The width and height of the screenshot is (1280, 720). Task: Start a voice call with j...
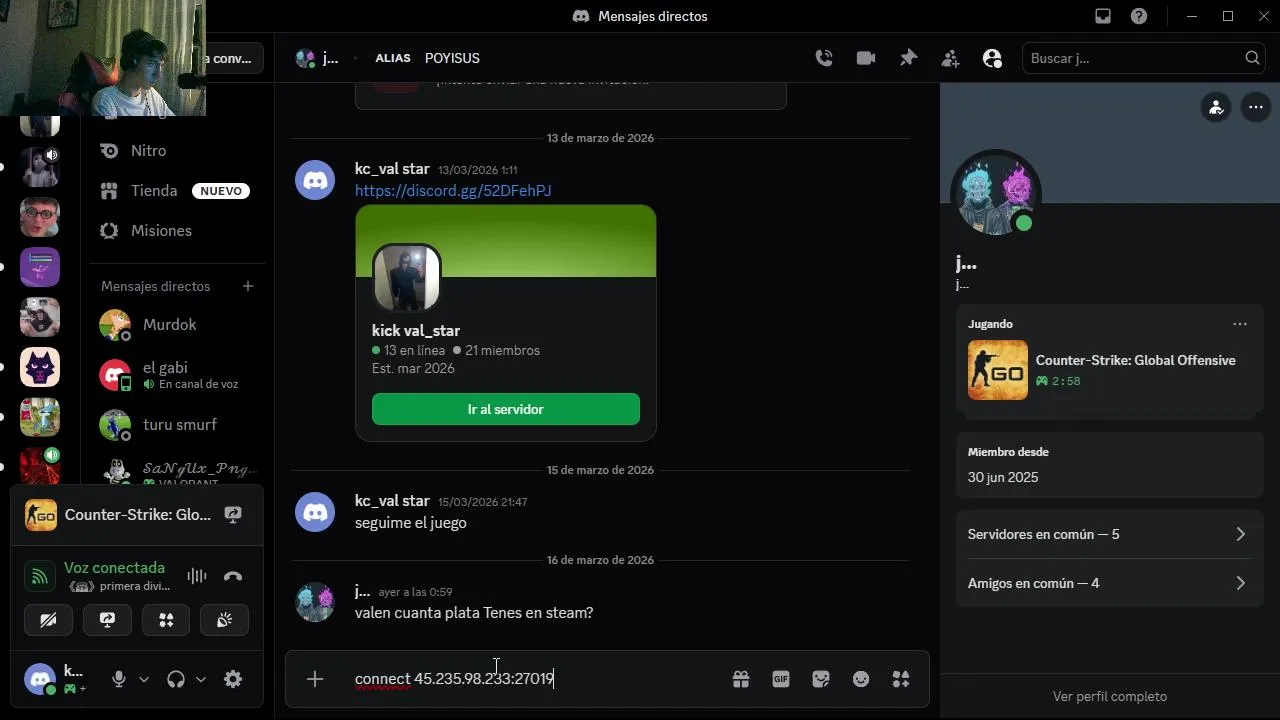824,58
